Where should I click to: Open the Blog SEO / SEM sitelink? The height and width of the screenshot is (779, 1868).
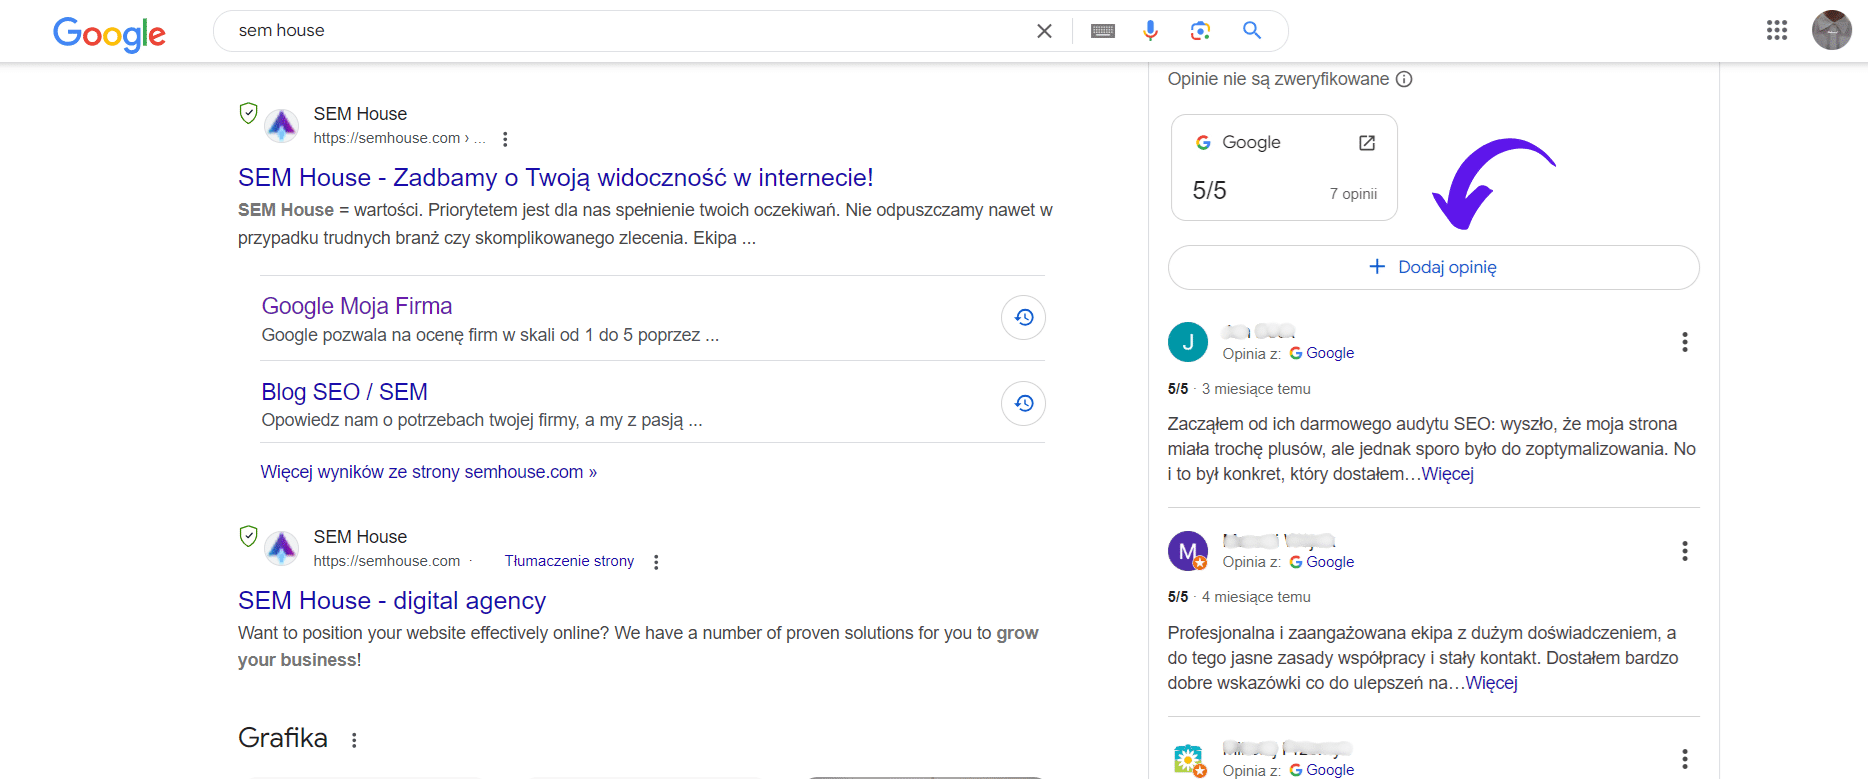(x=345, y=392)
